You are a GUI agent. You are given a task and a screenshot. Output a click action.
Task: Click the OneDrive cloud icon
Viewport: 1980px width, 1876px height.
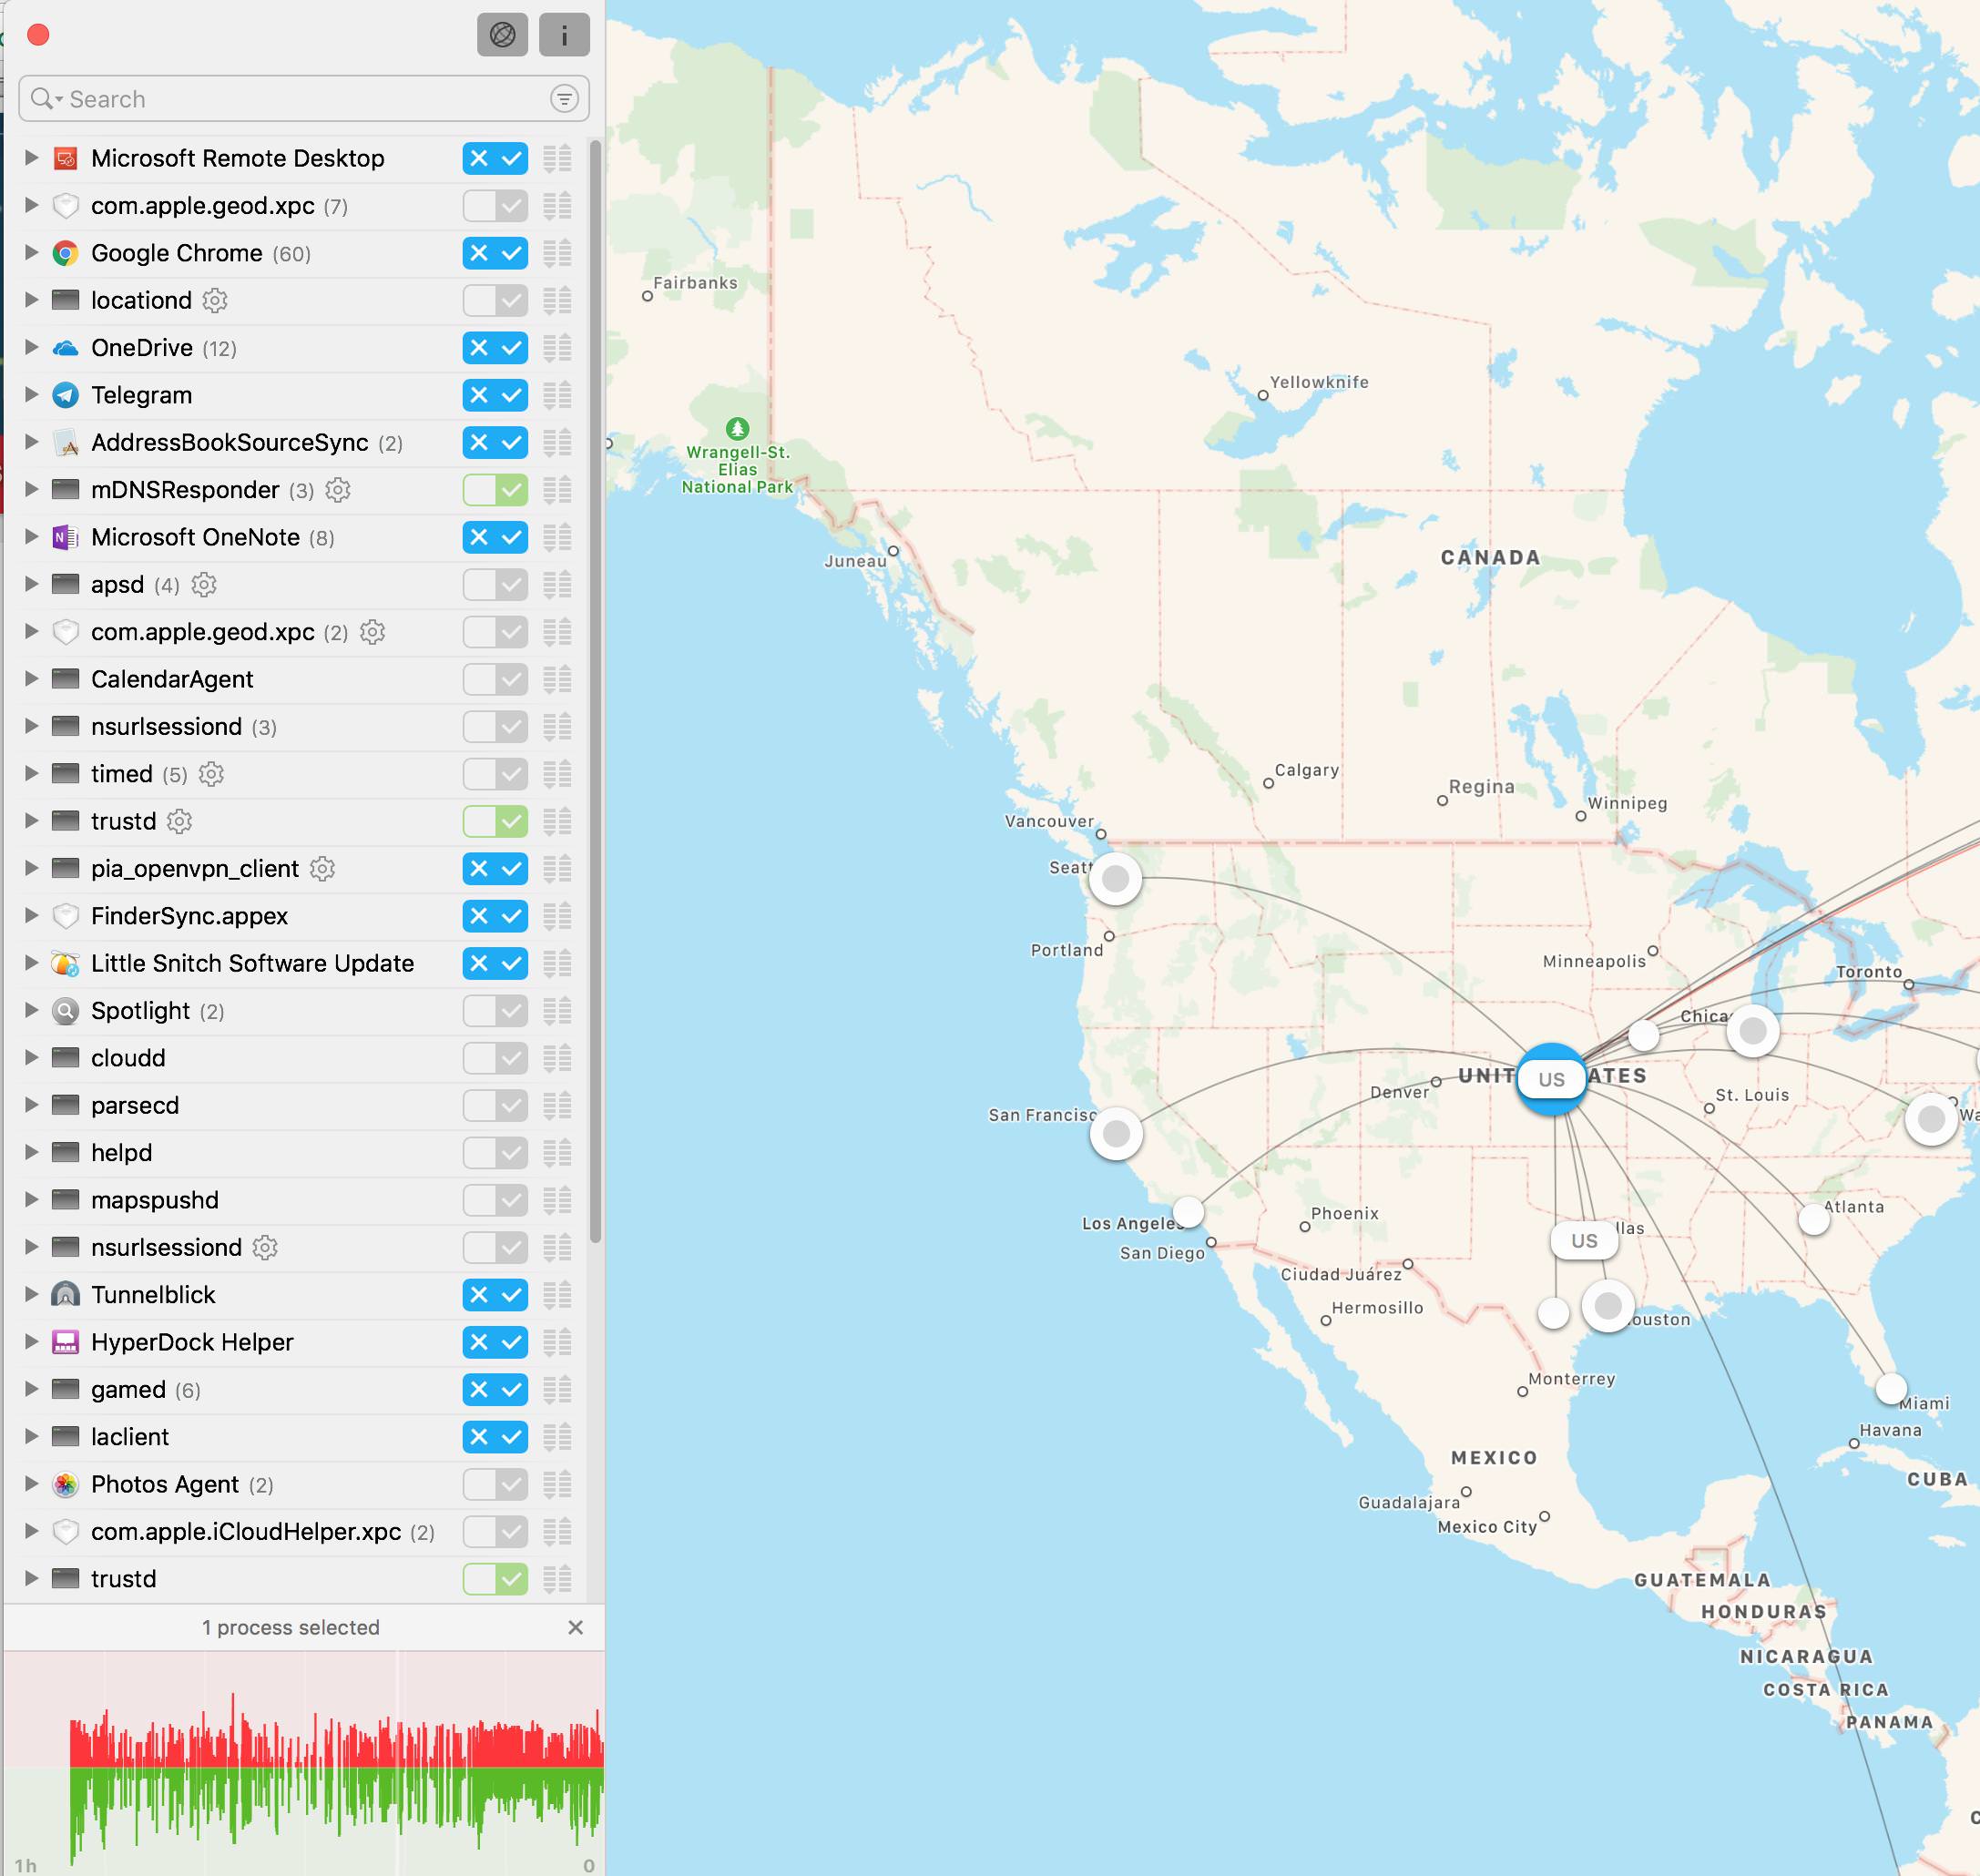click(66, 348)
